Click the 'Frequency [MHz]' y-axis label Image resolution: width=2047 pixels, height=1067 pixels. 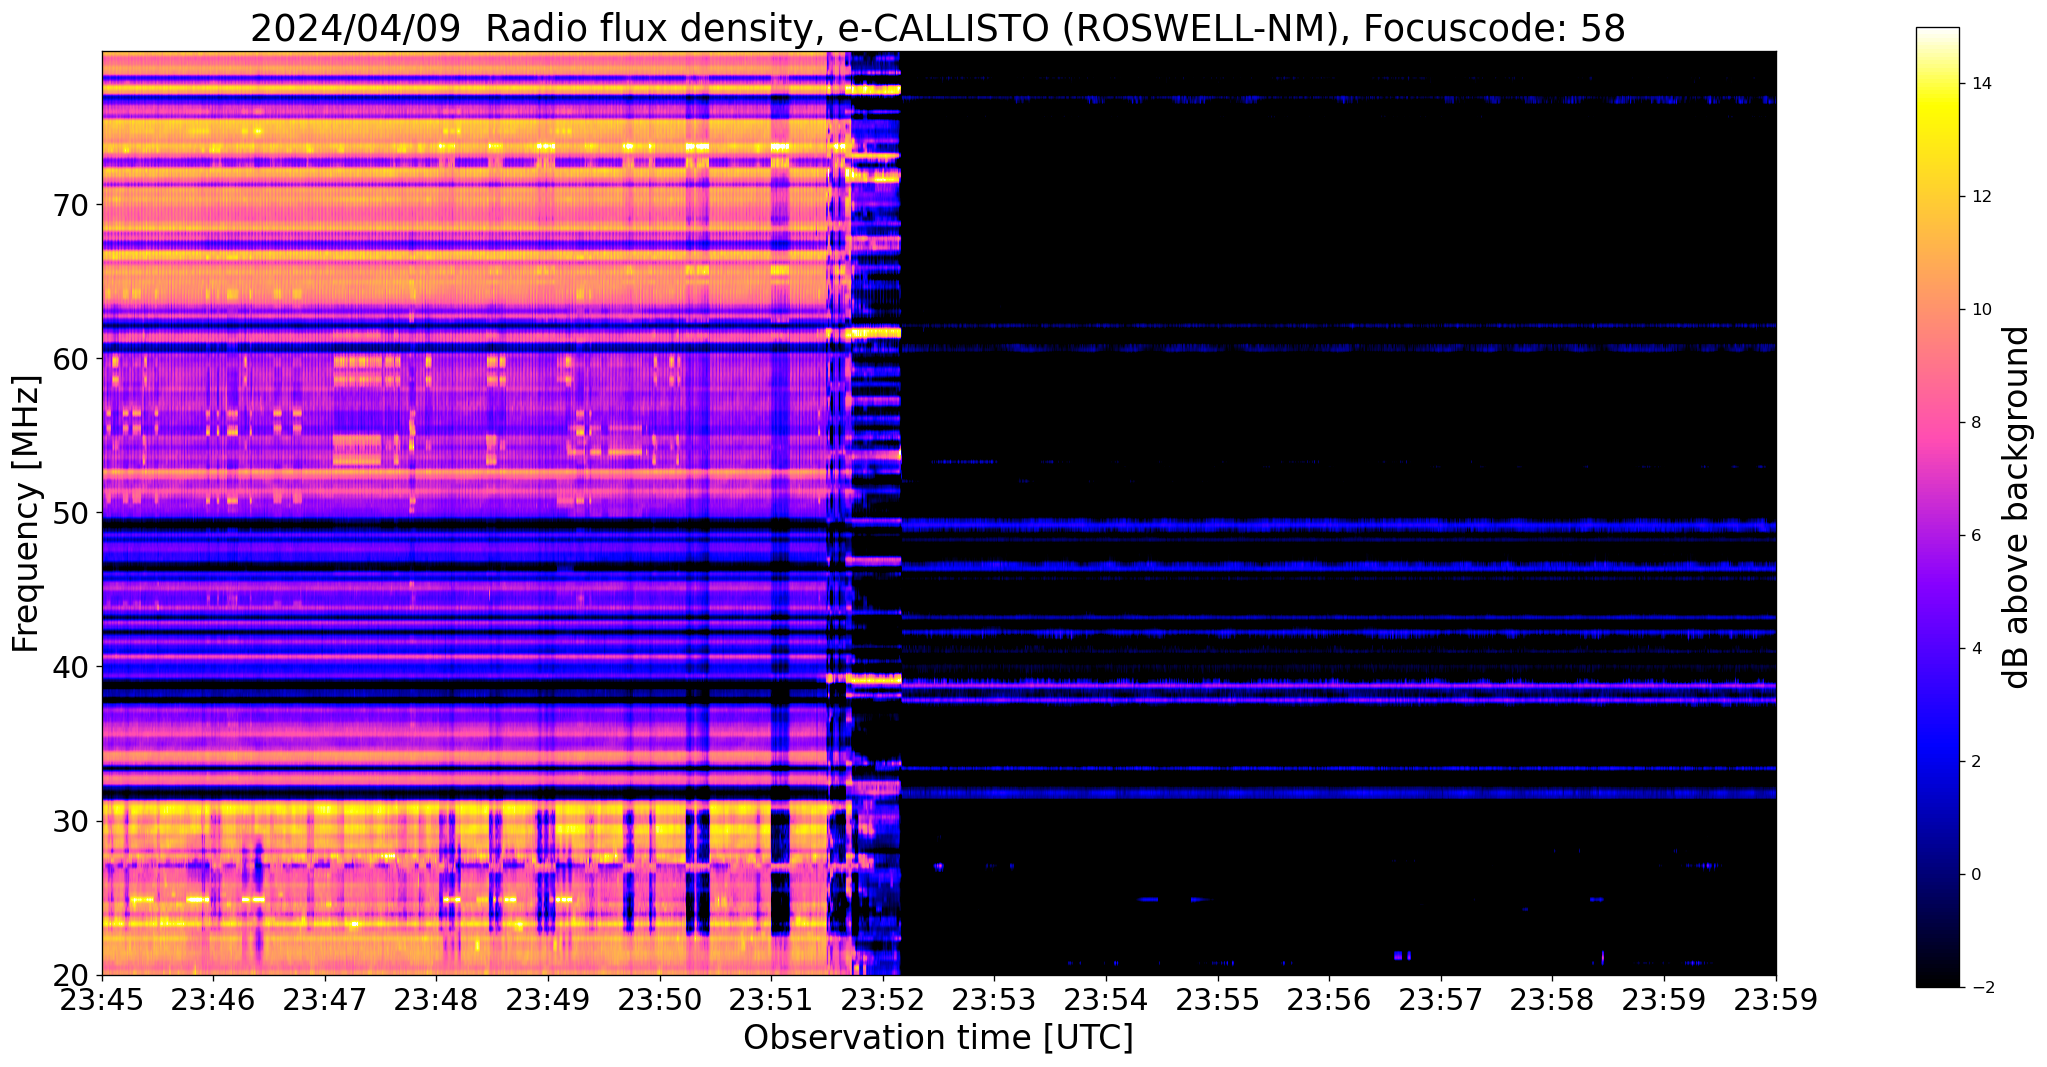[27, 513]
